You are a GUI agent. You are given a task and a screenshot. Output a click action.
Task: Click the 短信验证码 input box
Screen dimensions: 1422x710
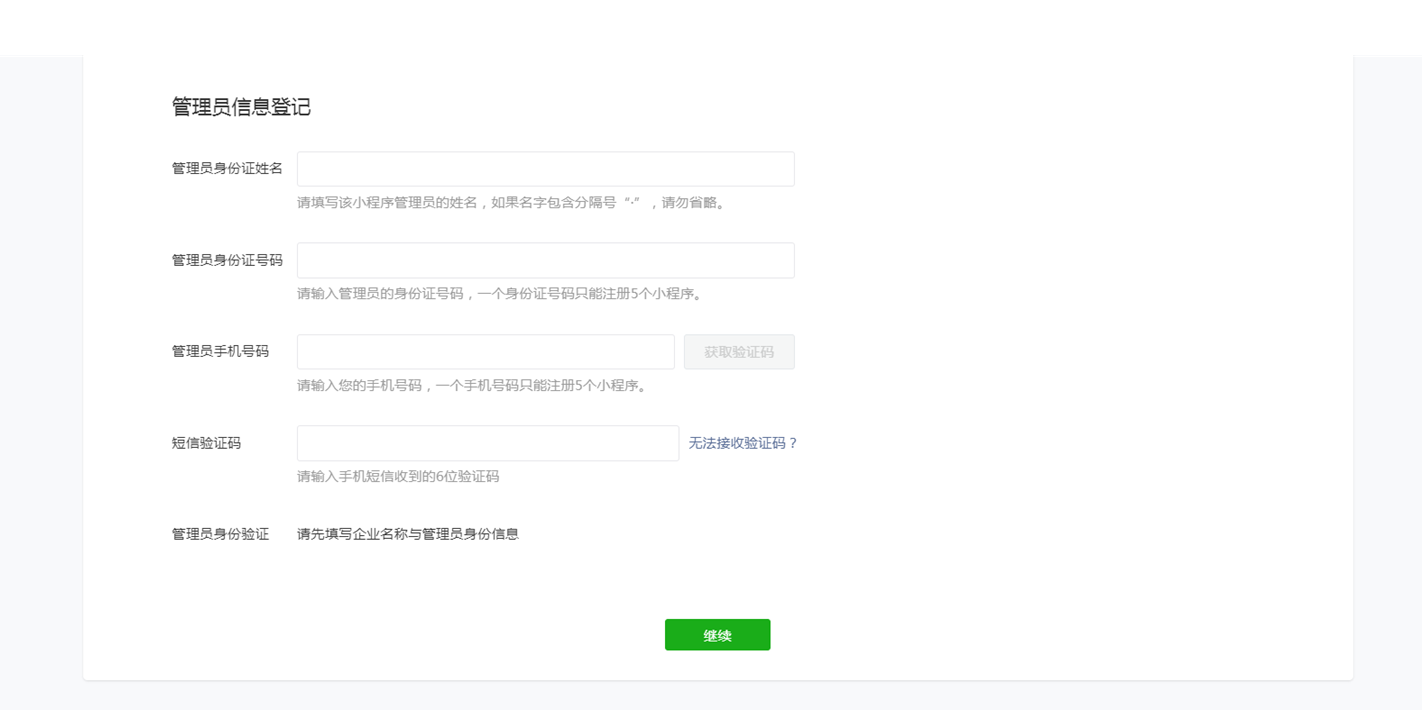(x=487, y=443)
